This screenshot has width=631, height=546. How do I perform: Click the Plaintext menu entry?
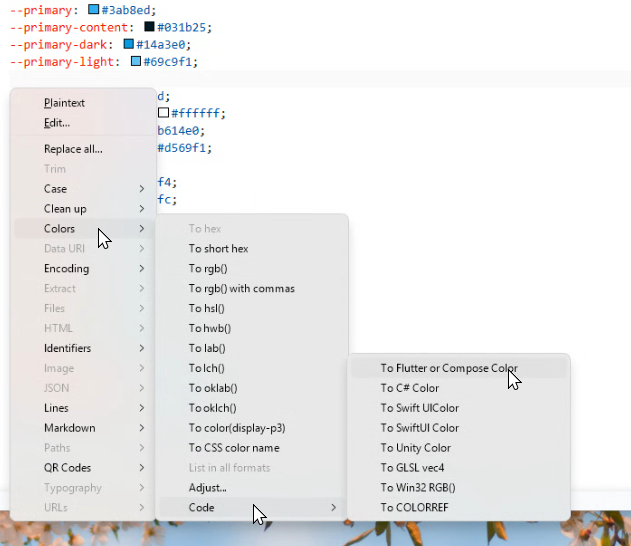(64, 103)
